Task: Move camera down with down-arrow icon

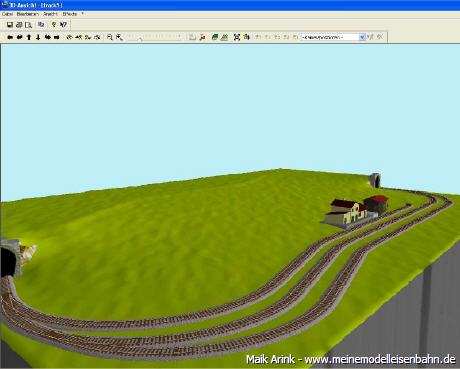Action: pyautogui.click(x=38, y=37)
